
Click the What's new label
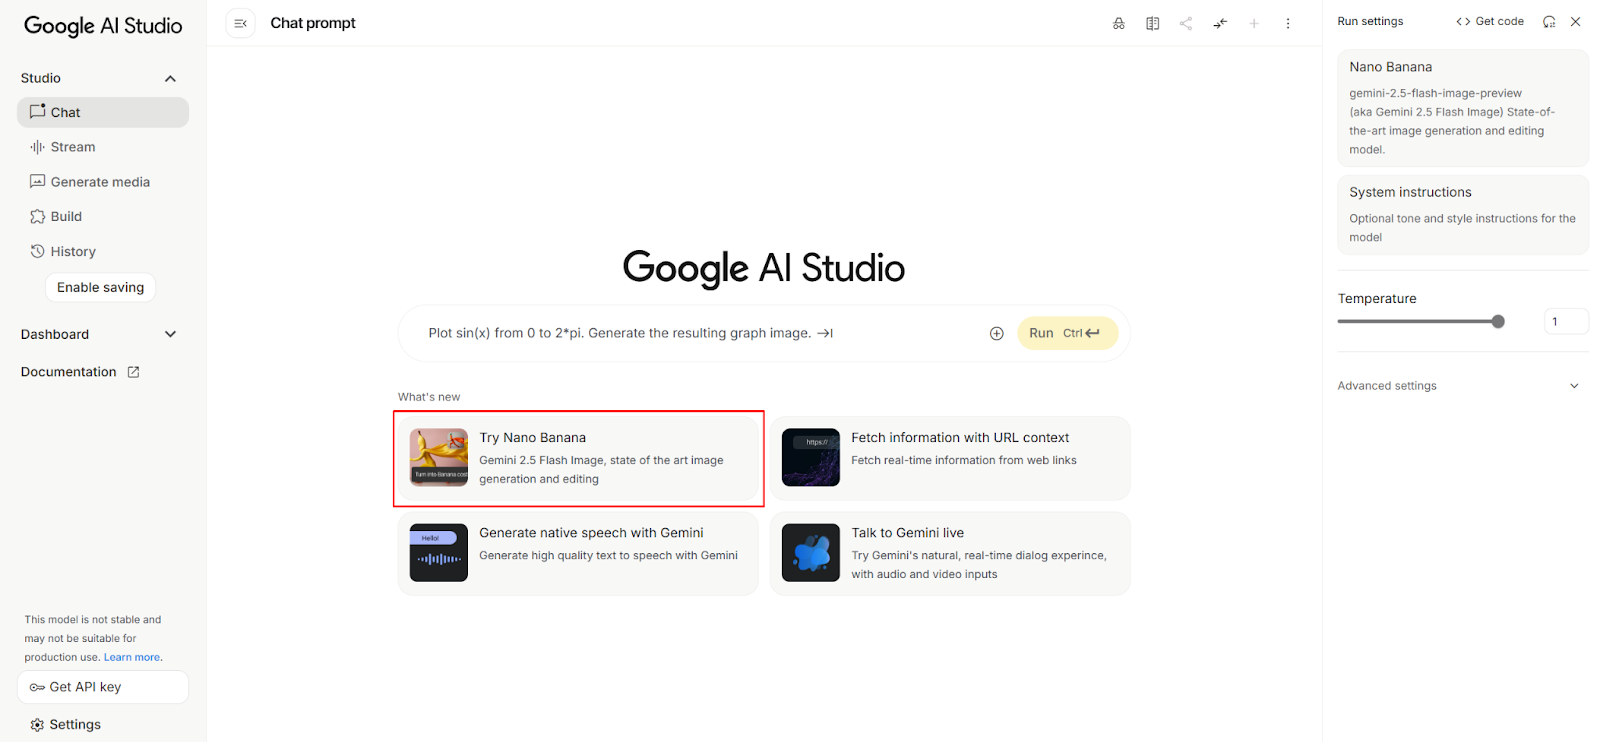tap(429, 397)
